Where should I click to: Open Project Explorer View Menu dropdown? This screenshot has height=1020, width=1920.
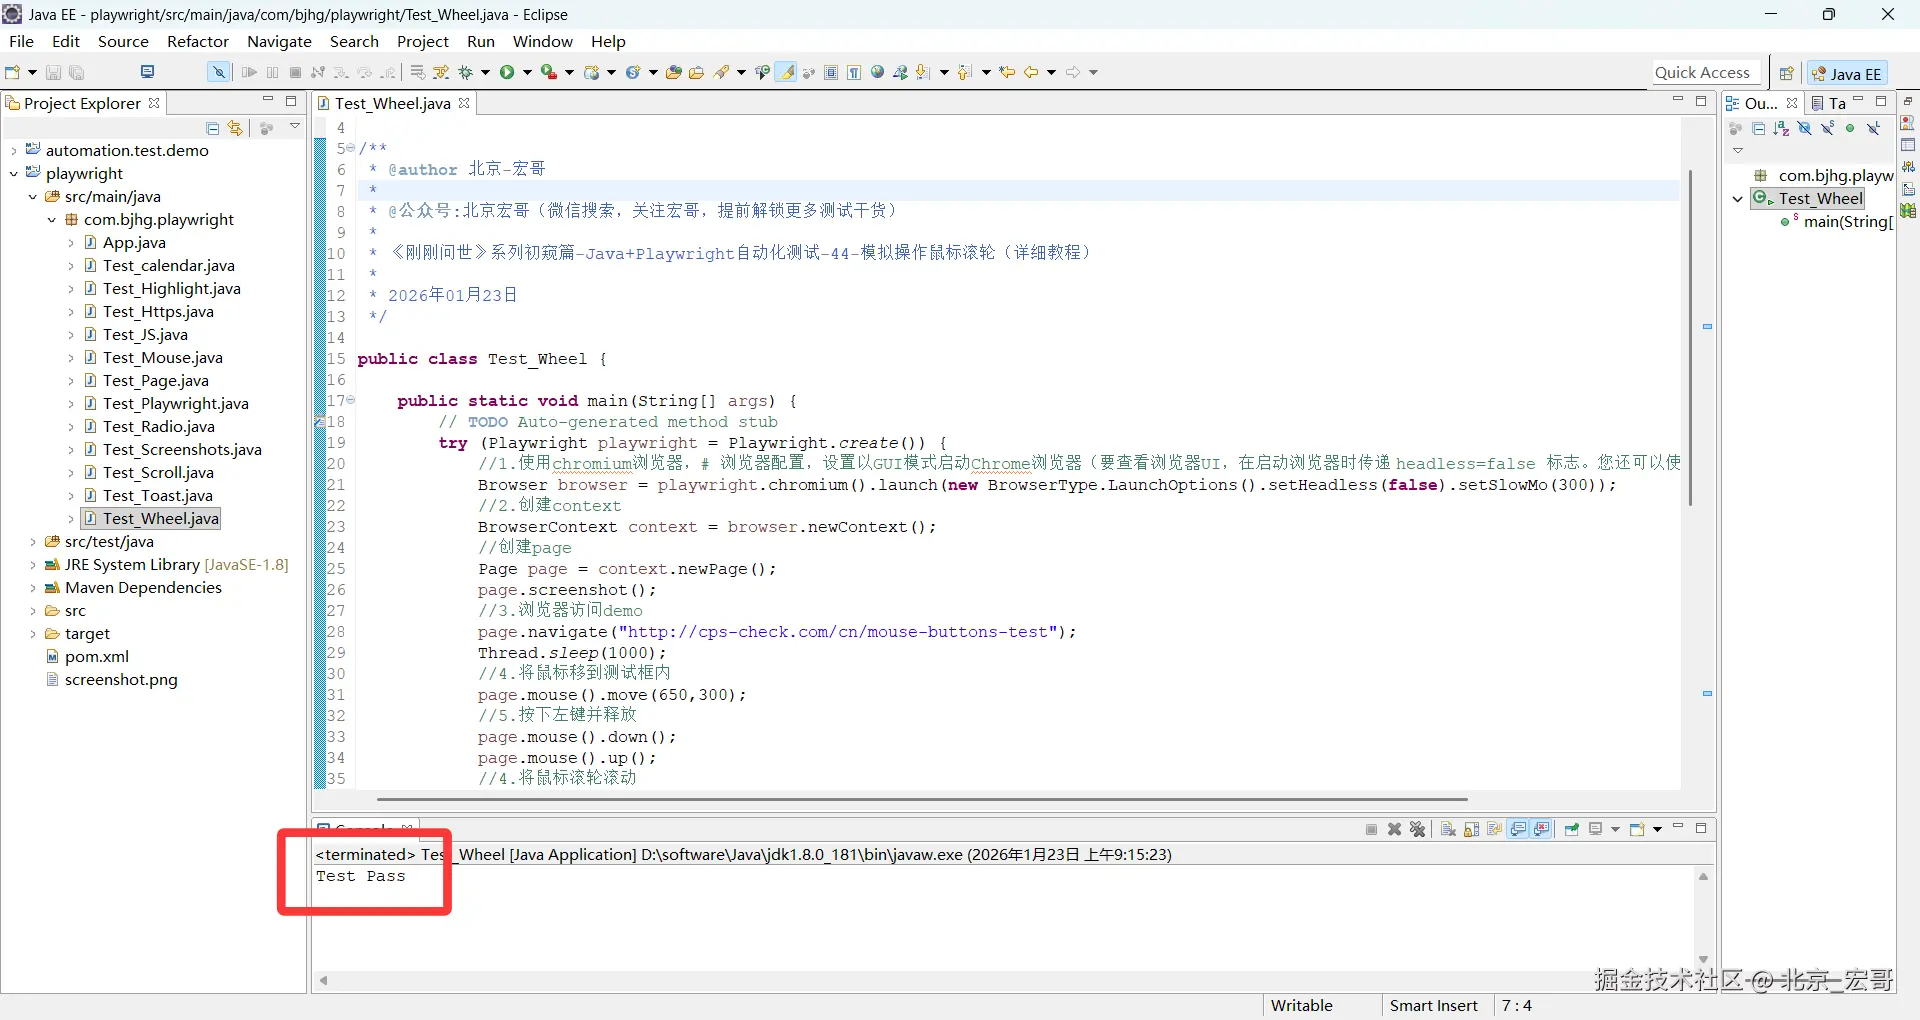[295, 127]
